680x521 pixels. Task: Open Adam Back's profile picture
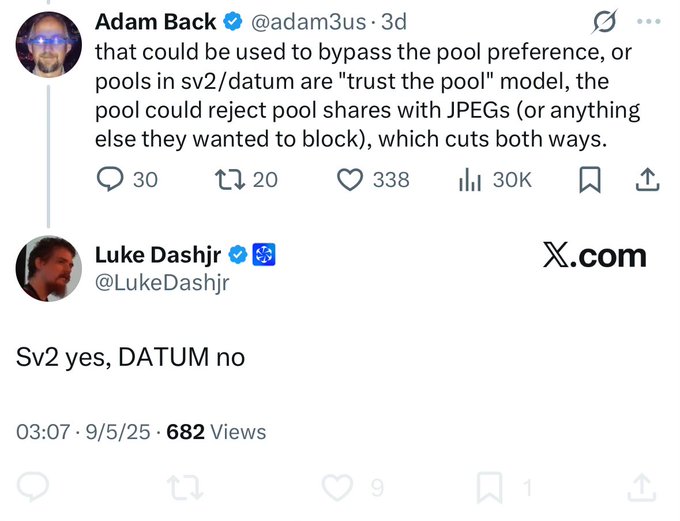[49, 44]
